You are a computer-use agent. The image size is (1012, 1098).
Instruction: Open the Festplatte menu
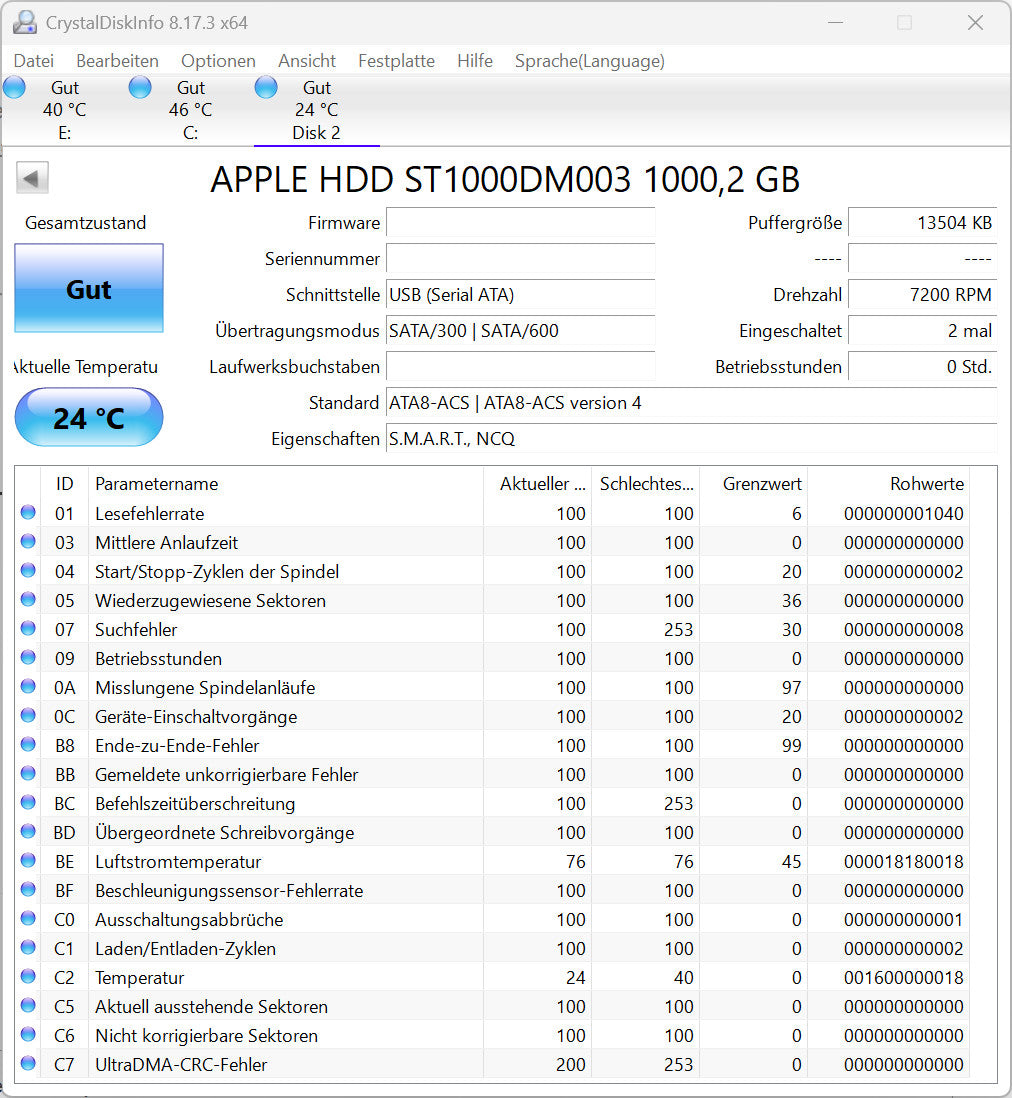point(396,61)
